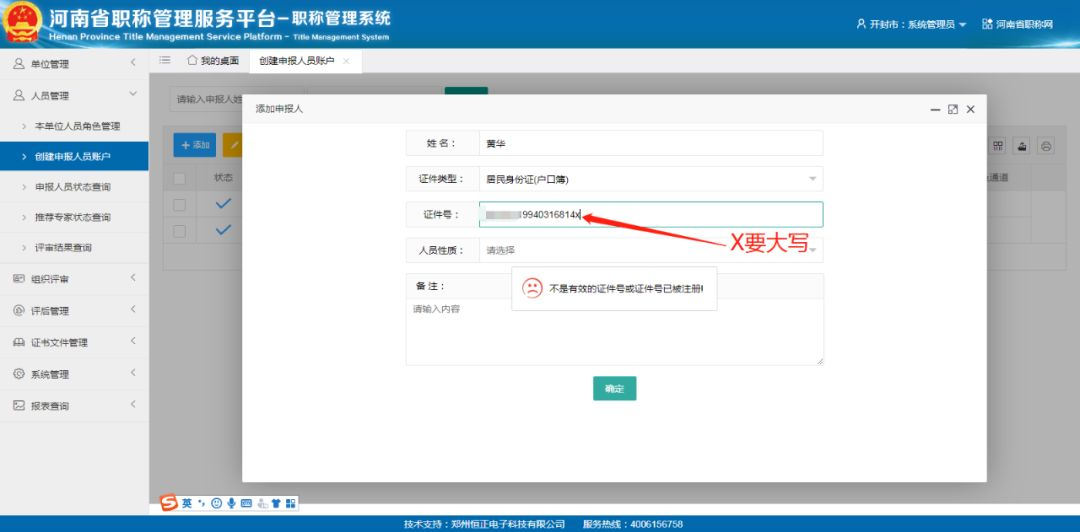
Task: Open the 河南省职称网 link
Action: coord(1024,24)
